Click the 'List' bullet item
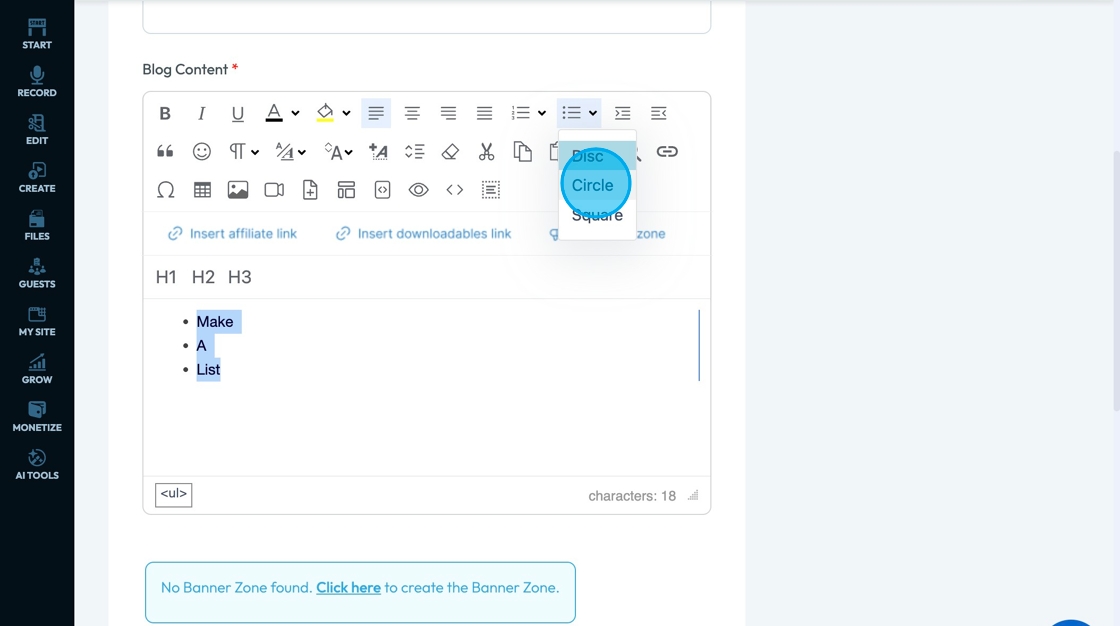The image size is (1120, 626). click(x=209, y=369)
